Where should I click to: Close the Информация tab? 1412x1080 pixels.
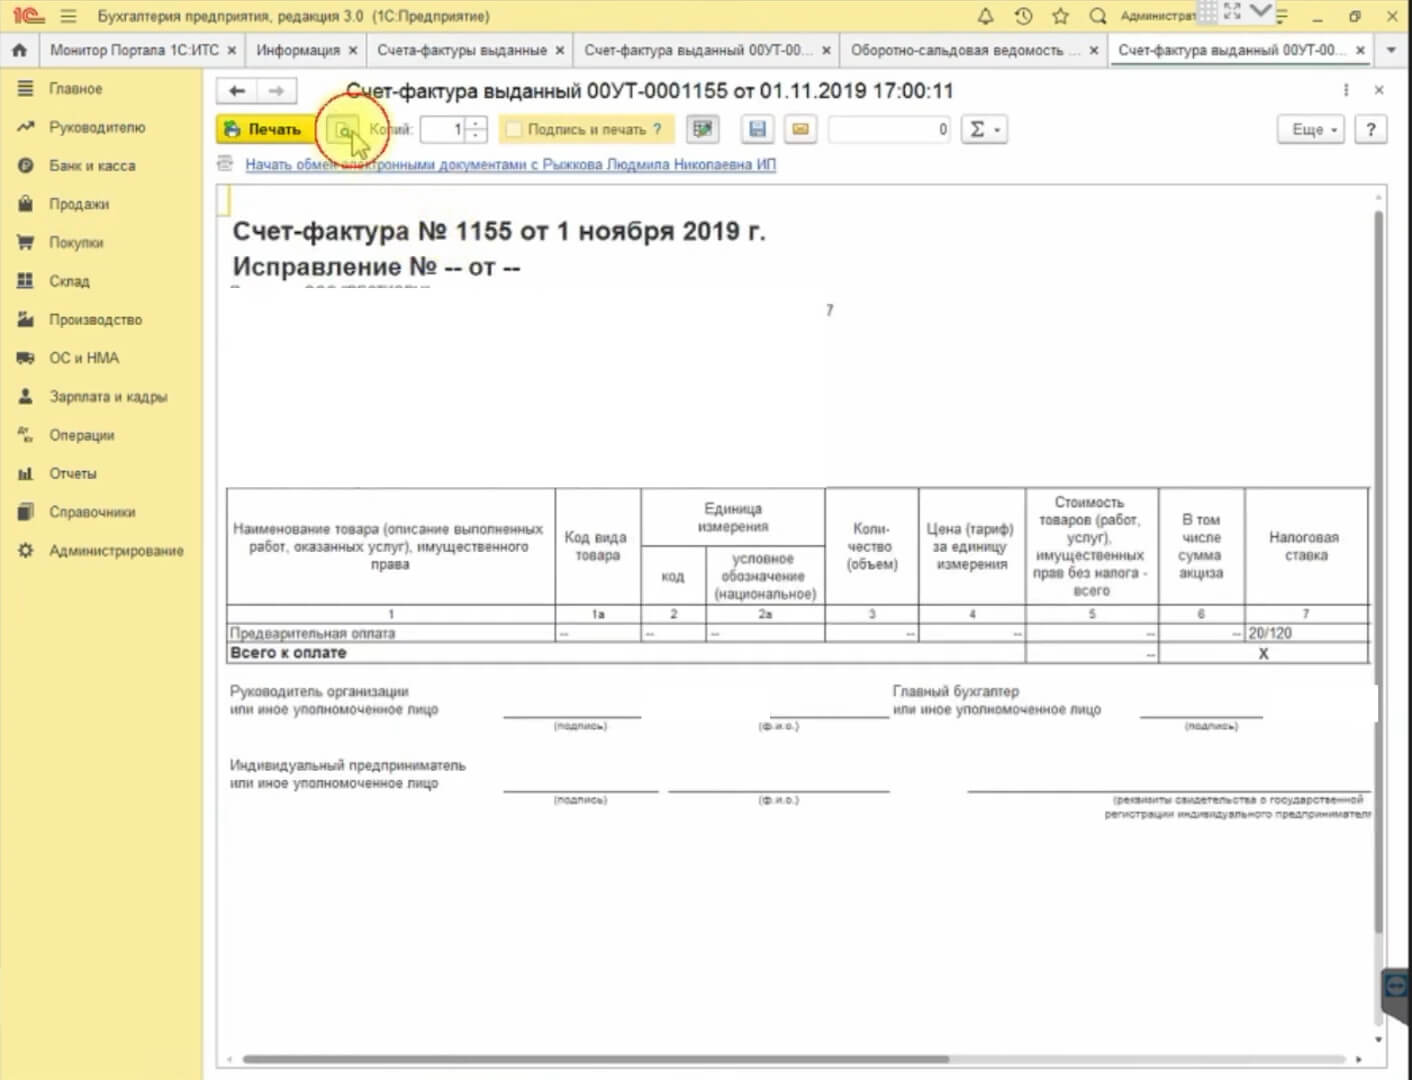tap(353, 50)
